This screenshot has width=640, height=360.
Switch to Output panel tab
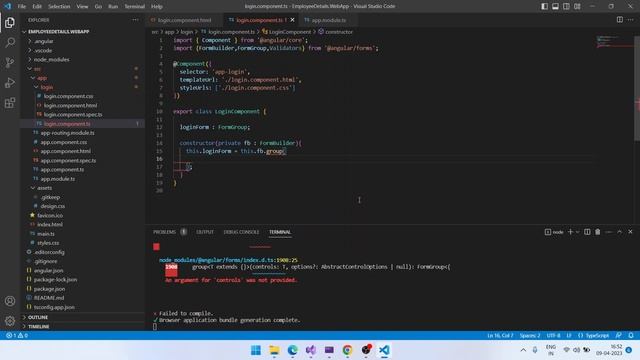205,232
